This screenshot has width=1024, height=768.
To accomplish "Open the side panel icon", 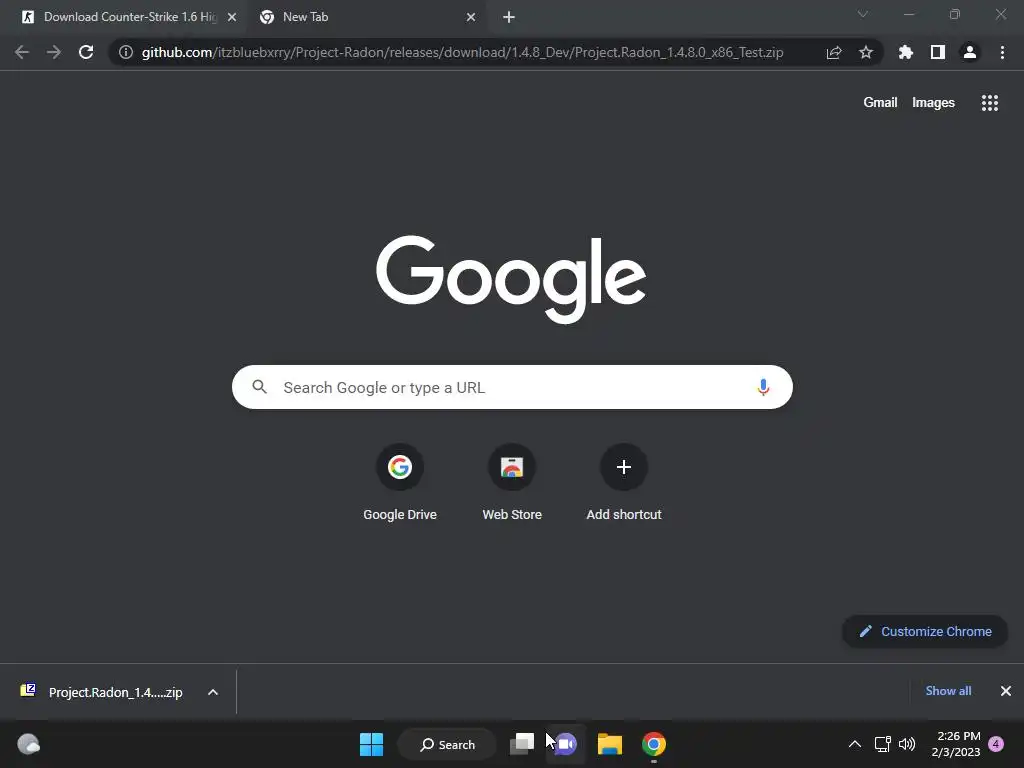I will click(938, 52).
